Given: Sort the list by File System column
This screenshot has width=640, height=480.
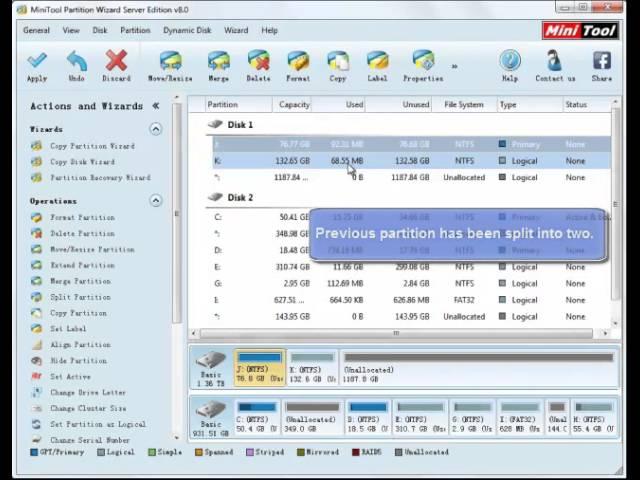Looking at the screenshot, I should coord(464,105).
